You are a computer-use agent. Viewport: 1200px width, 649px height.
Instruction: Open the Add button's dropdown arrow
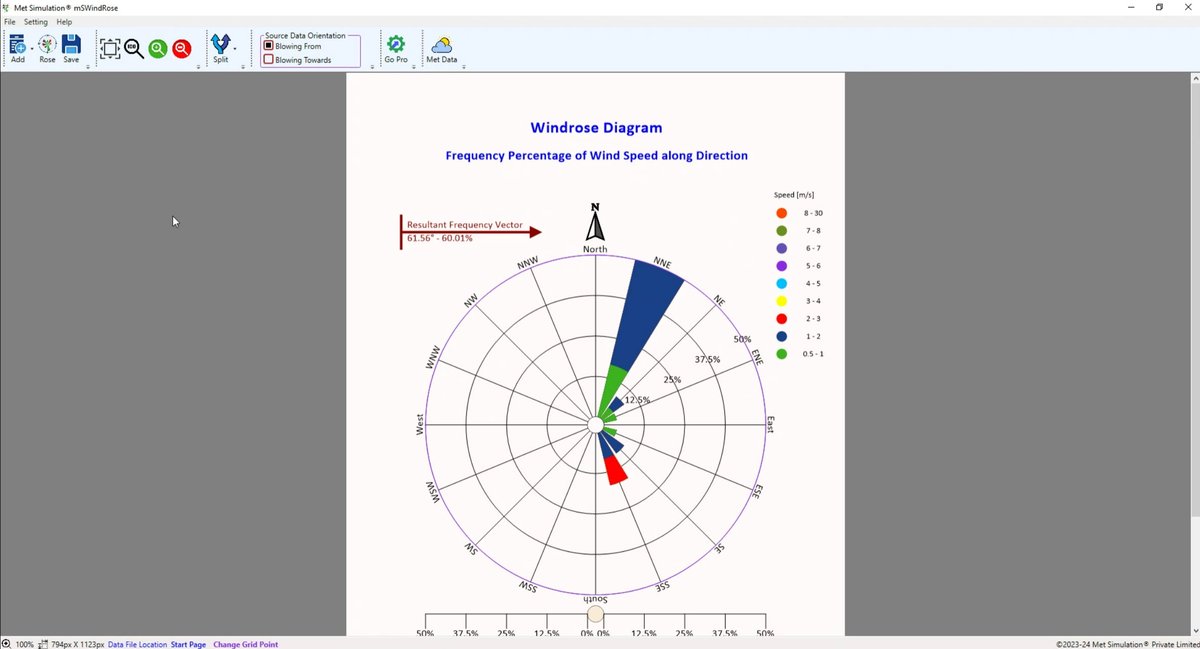pos(33,48)
